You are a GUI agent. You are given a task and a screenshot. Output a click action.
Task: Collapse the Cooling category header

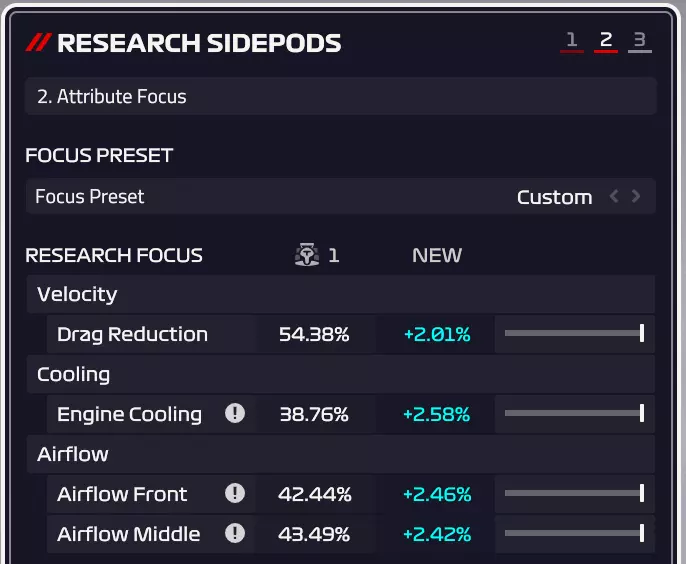[x=340, y=374]
